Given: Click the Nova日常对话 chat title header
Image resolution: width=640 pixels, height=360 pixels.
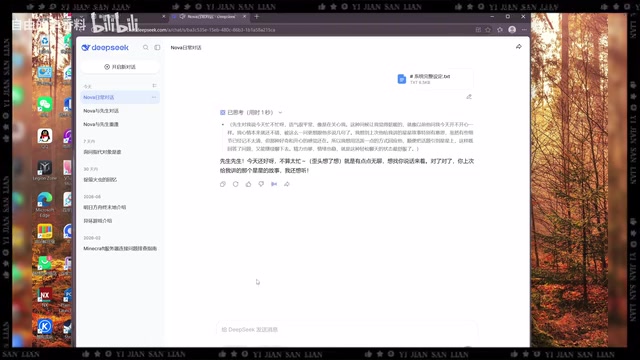Looking at the screenshot, I should click(186, 48).
